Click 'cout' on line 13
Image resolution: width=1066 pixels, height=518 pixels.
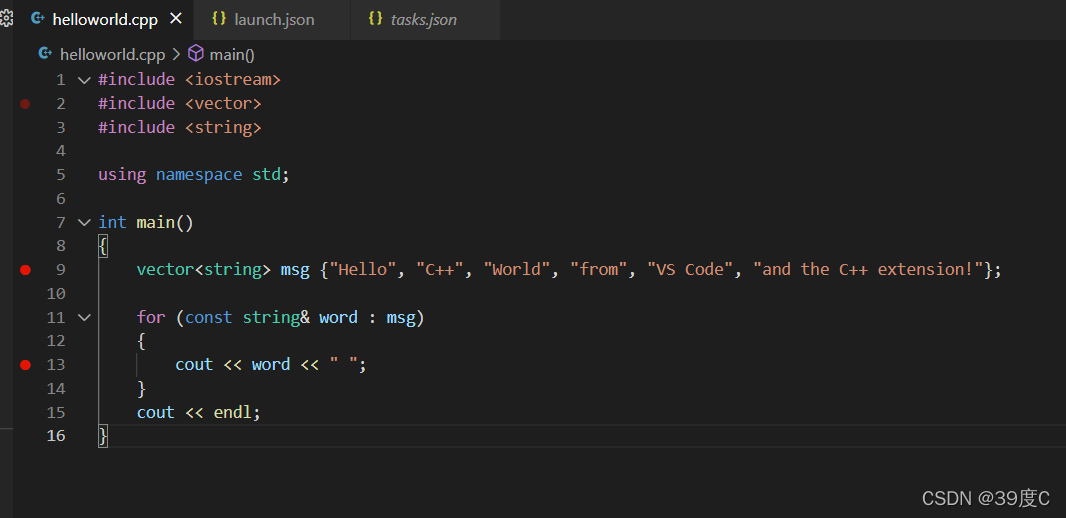[x=194, y=364]
